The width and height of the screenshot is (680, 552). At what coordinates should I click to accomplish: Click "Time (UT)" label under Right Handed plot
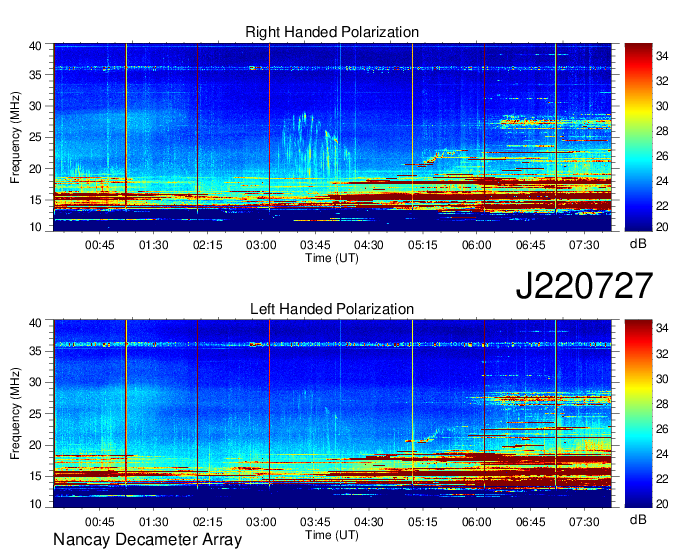coord(332,258)
